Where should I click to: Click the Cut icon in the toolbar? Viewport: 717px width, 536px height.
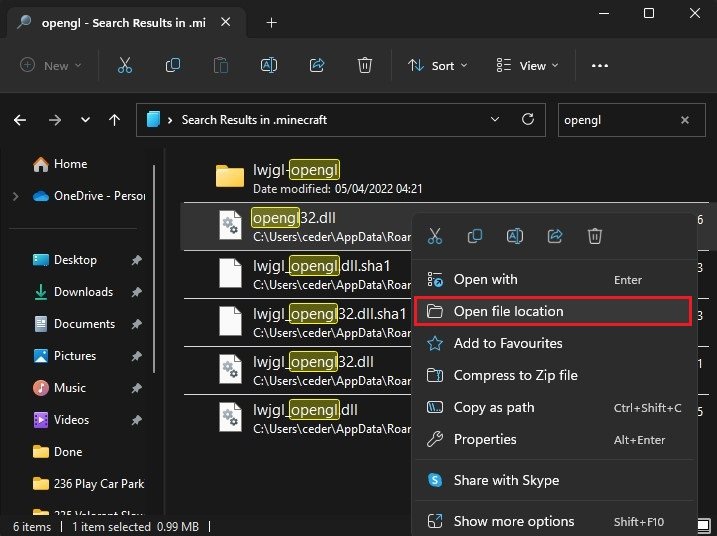[124, 65]
